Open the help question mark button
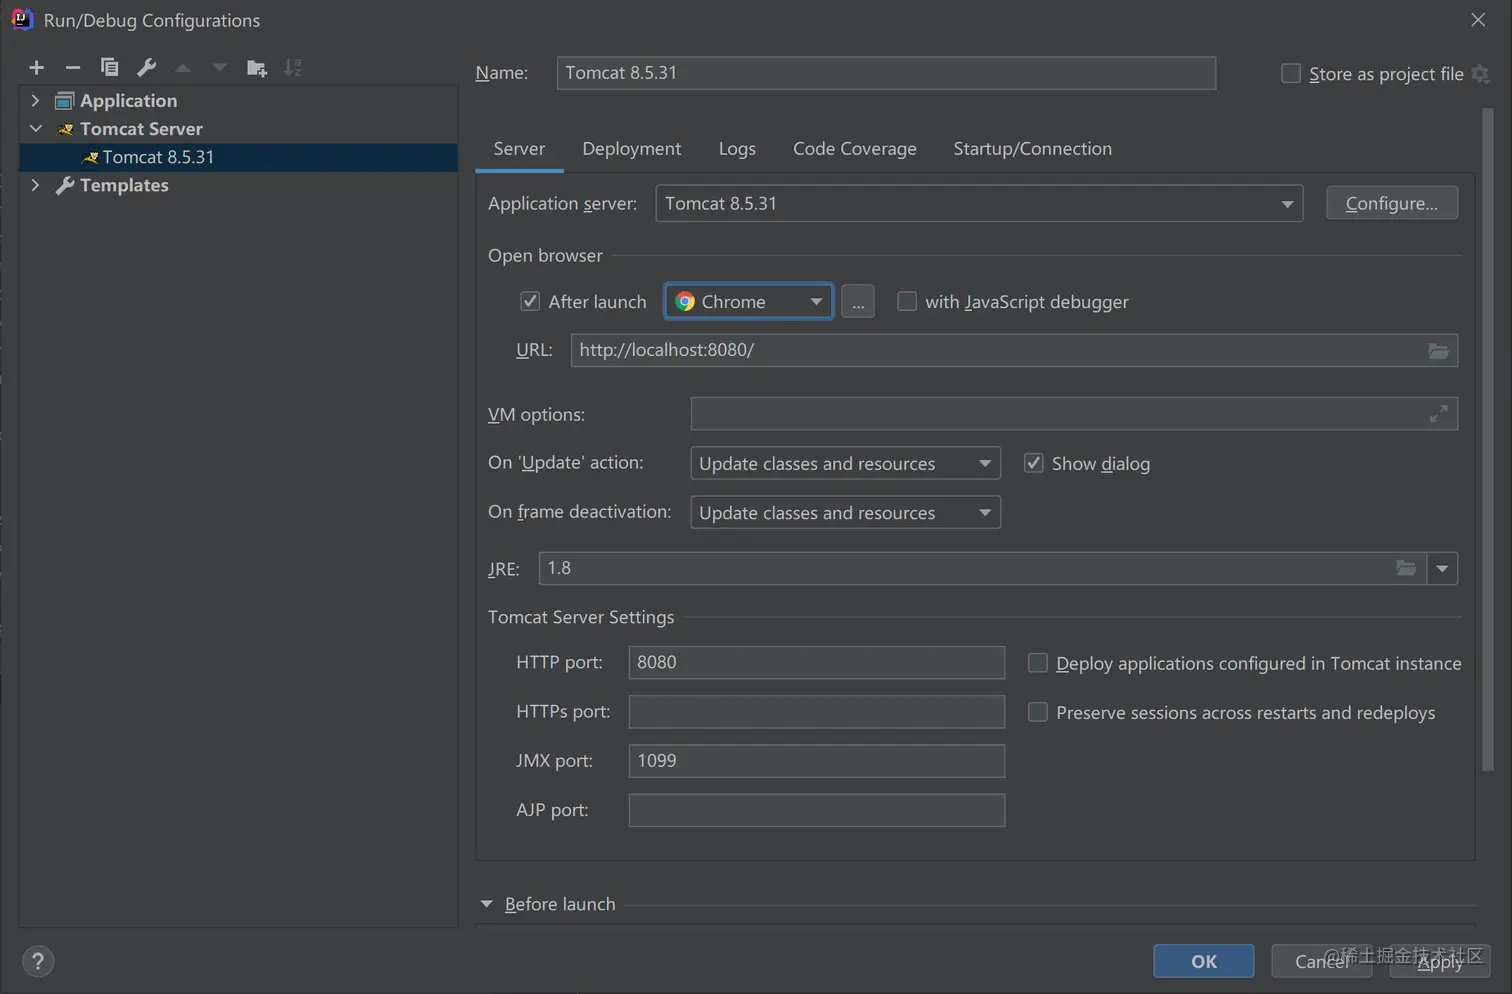The width and height of the screenshot is (1512, 994). click(38, 961)
